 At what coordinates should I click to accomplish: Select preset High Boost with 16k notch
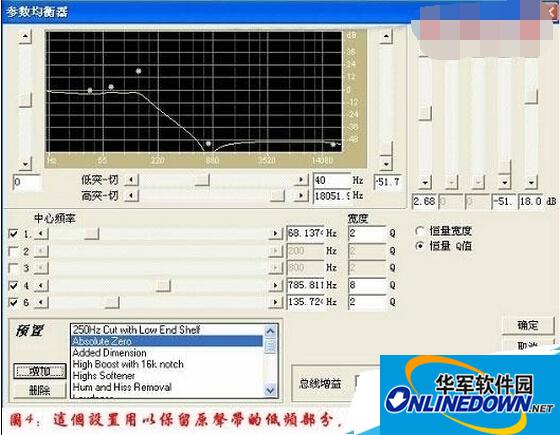(128, 364)
